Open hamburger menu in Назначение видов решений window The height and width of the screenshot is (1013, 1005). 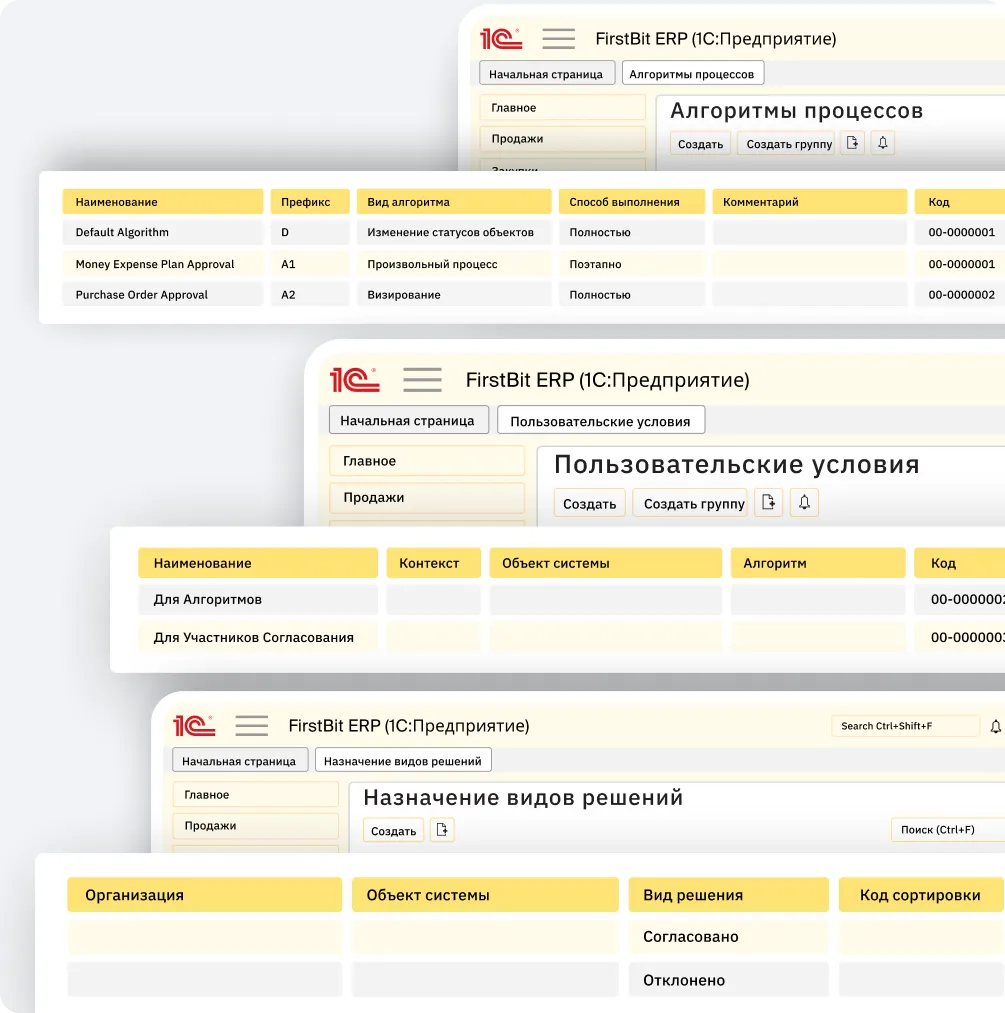(x=251, y=726)
